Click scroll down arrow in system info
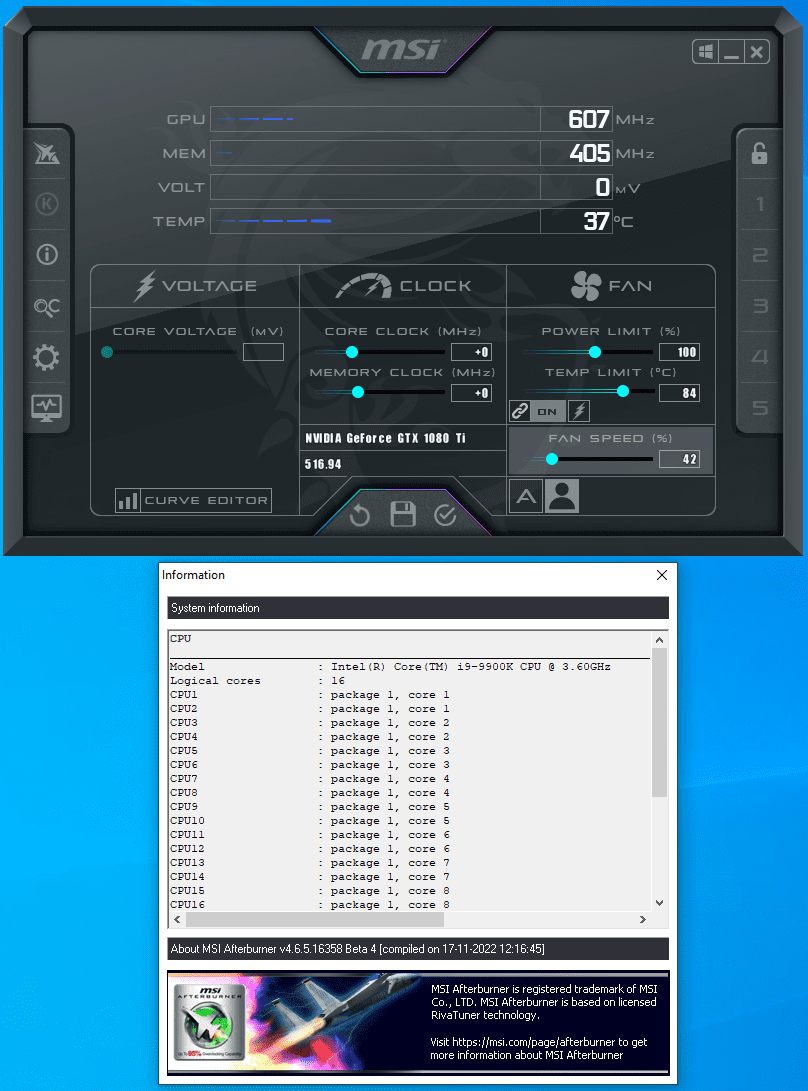Screen dimensions: 808x1091 pyautogui.click(x=659, y=903)
